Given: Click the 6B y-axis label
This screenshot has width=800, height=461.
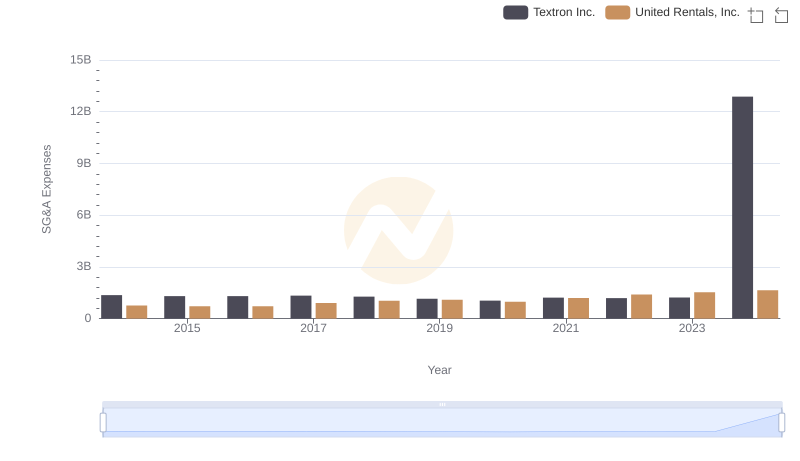Looking at the screenshot, I should pyautogui.click(x=84, y=215).
